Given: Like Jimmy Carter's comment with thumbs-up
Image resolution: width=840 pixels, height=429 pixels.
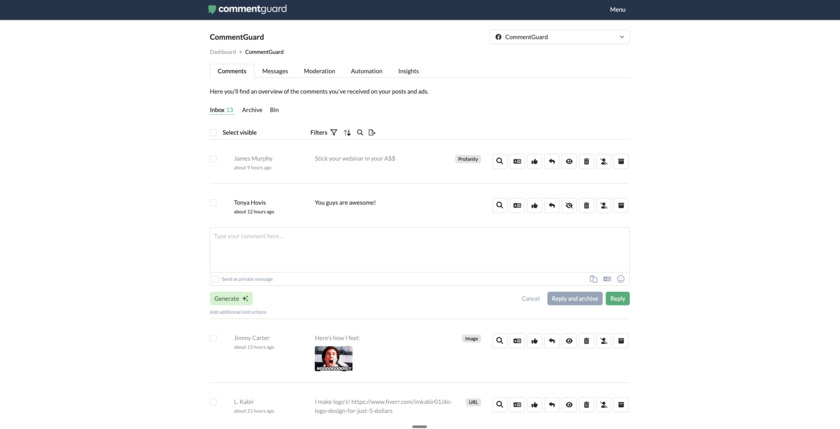Looking at the screenshot, I should 534,341.
